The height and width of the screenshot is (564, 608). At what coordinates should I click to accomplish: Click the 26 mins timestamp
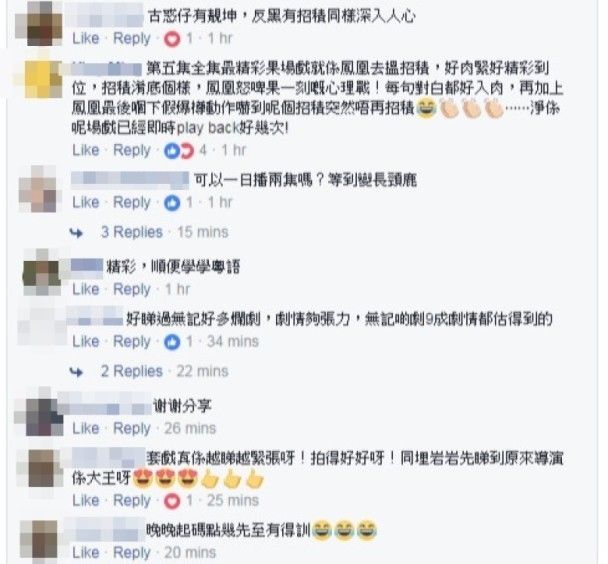click(x=190, y=428)
